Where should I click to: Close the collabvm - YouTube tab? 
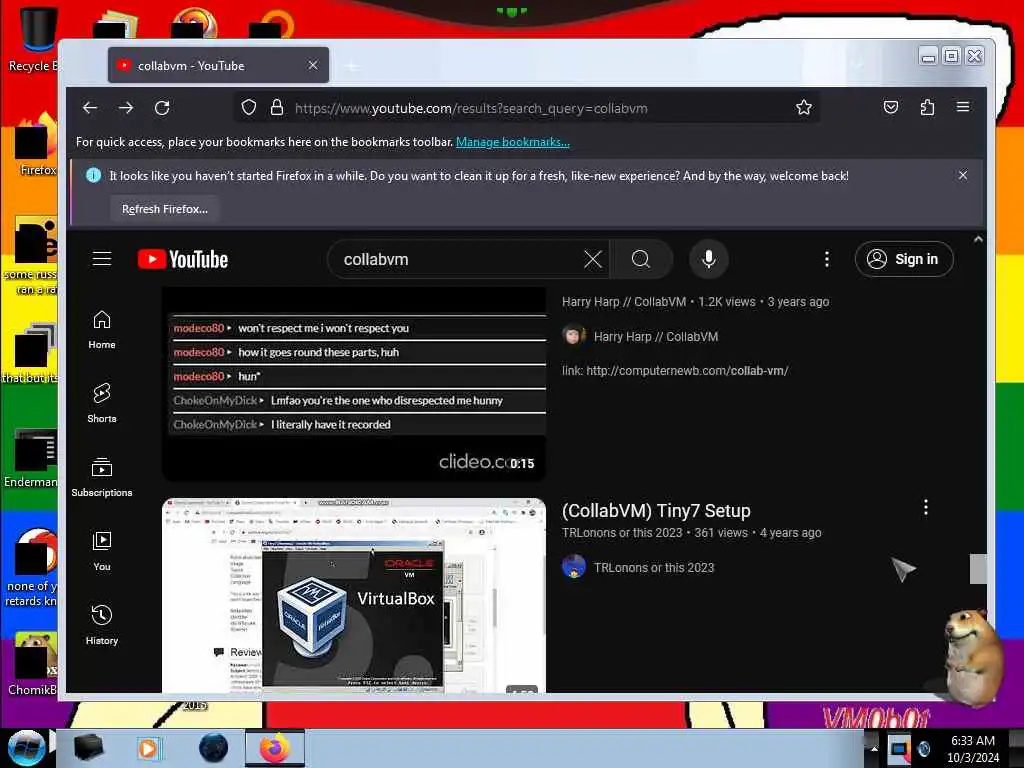point(313,65)
